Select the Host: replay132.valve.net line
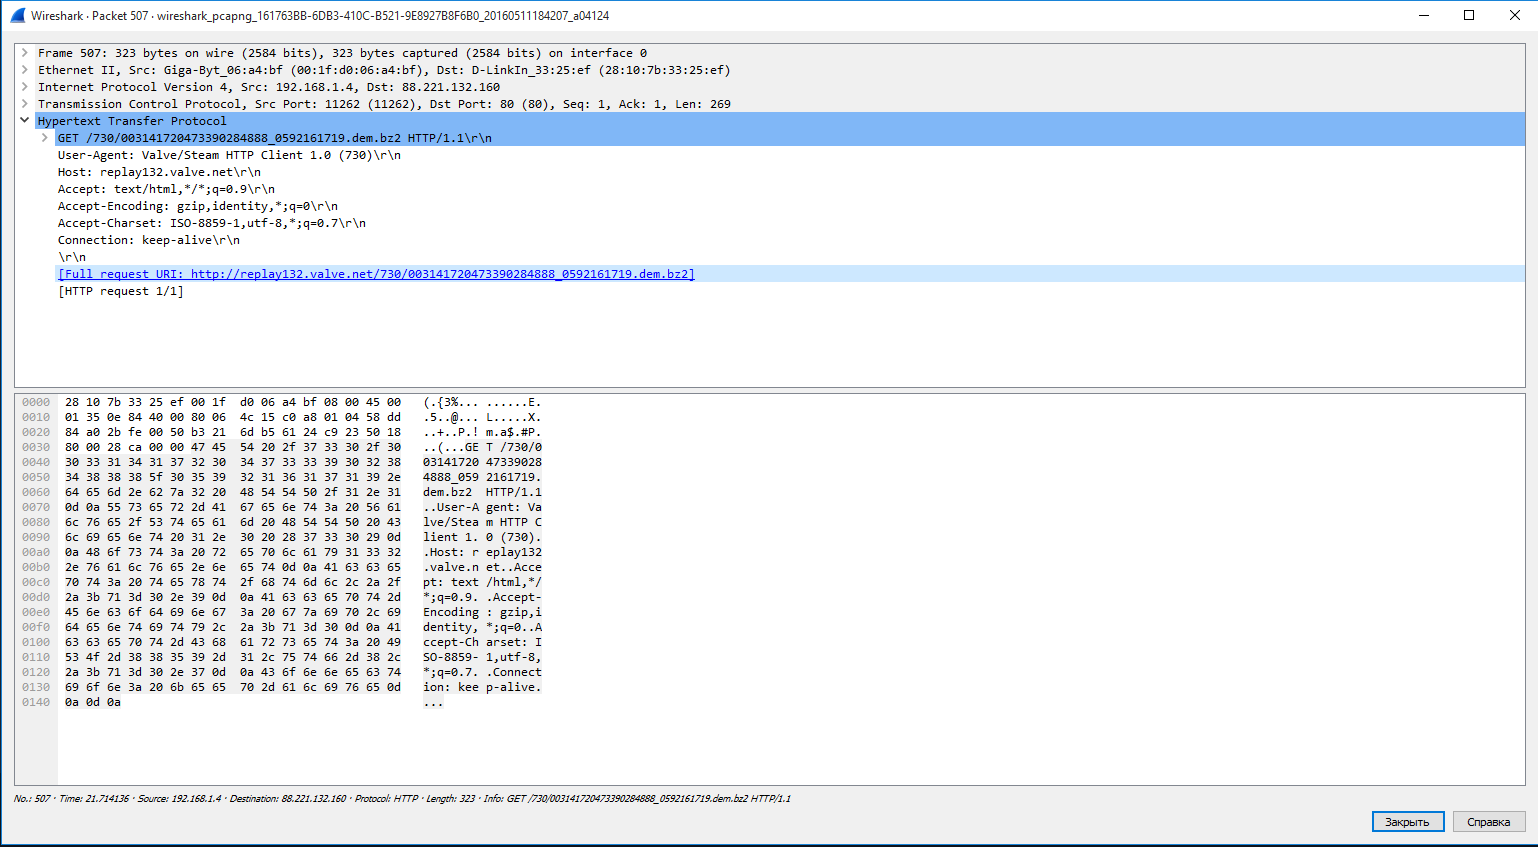Screen dimensions: 1538x847 click(159, 172)
